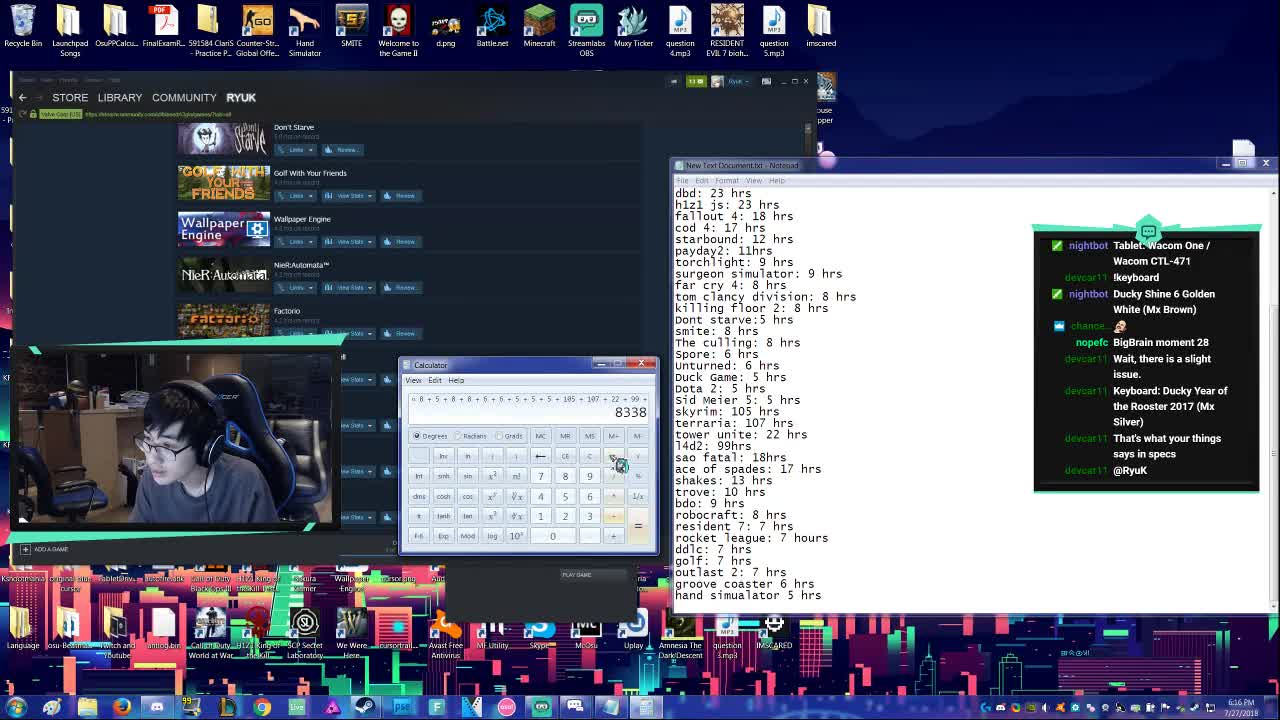Select Grads angle mode in Calculator

pyautogui.click(x=510, y=436)
